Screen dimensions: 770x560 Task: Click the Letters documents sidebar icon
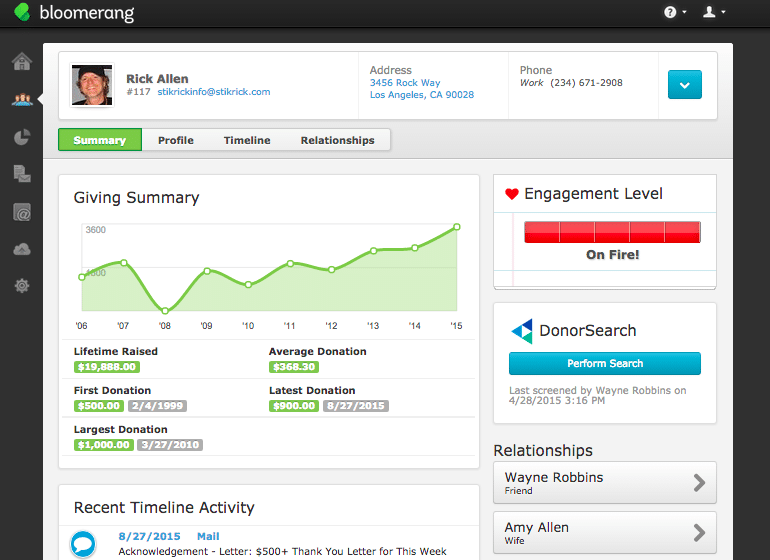tap(21, 174)
